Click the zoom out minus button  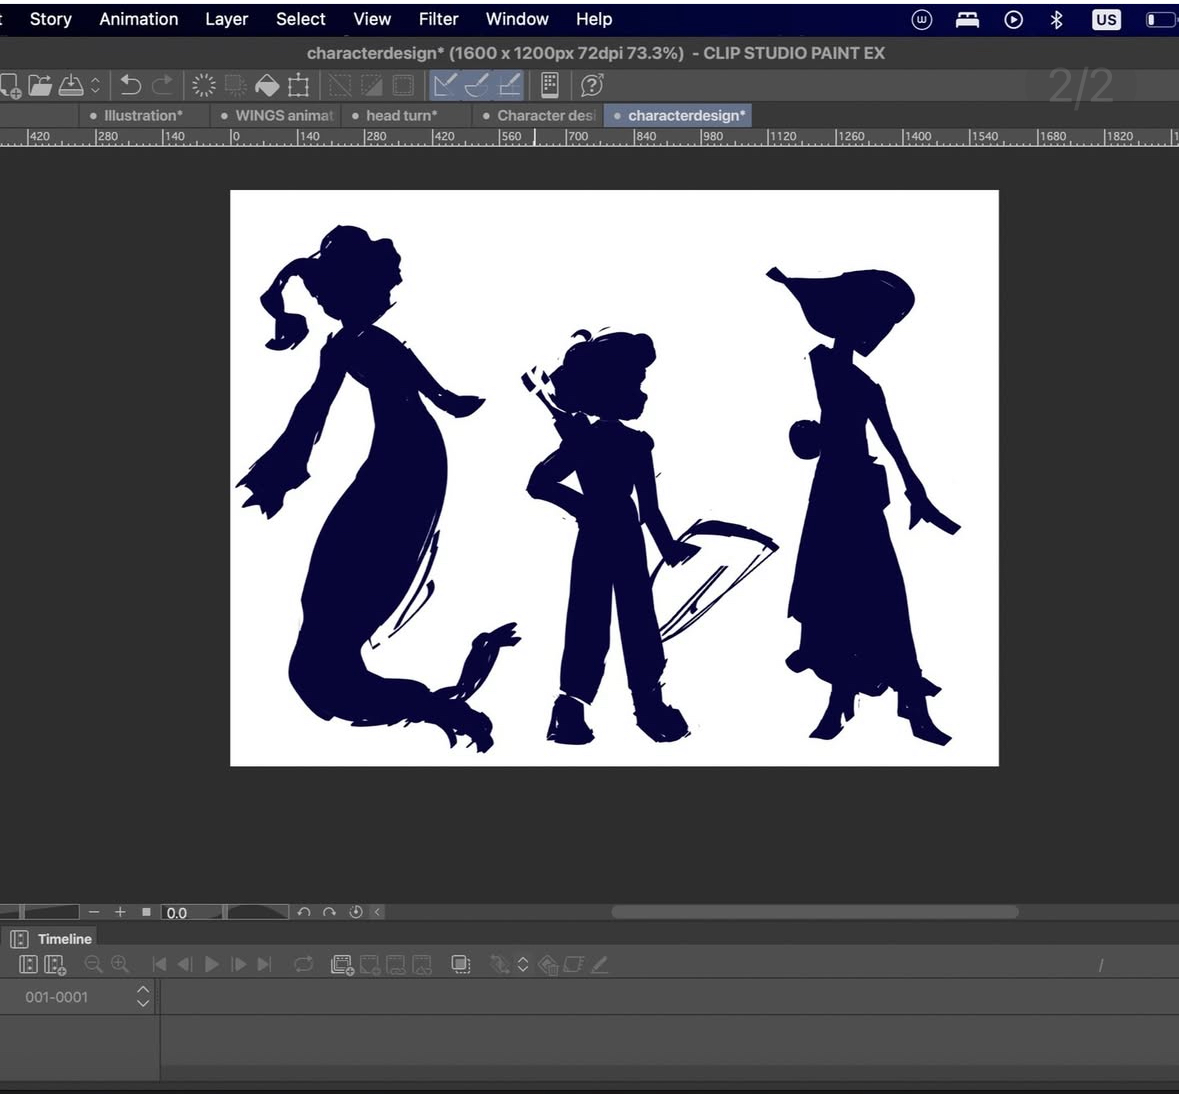94,912
